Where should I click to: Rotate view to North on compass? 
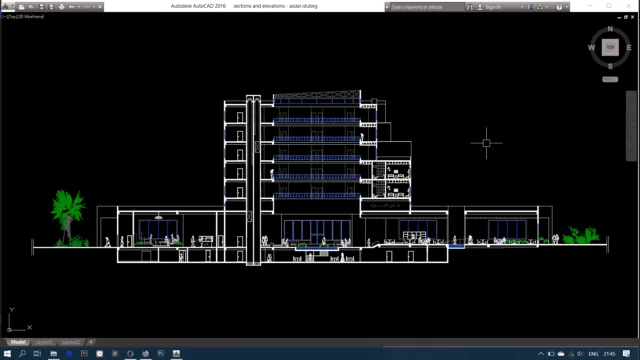click(x=610, y=29)
